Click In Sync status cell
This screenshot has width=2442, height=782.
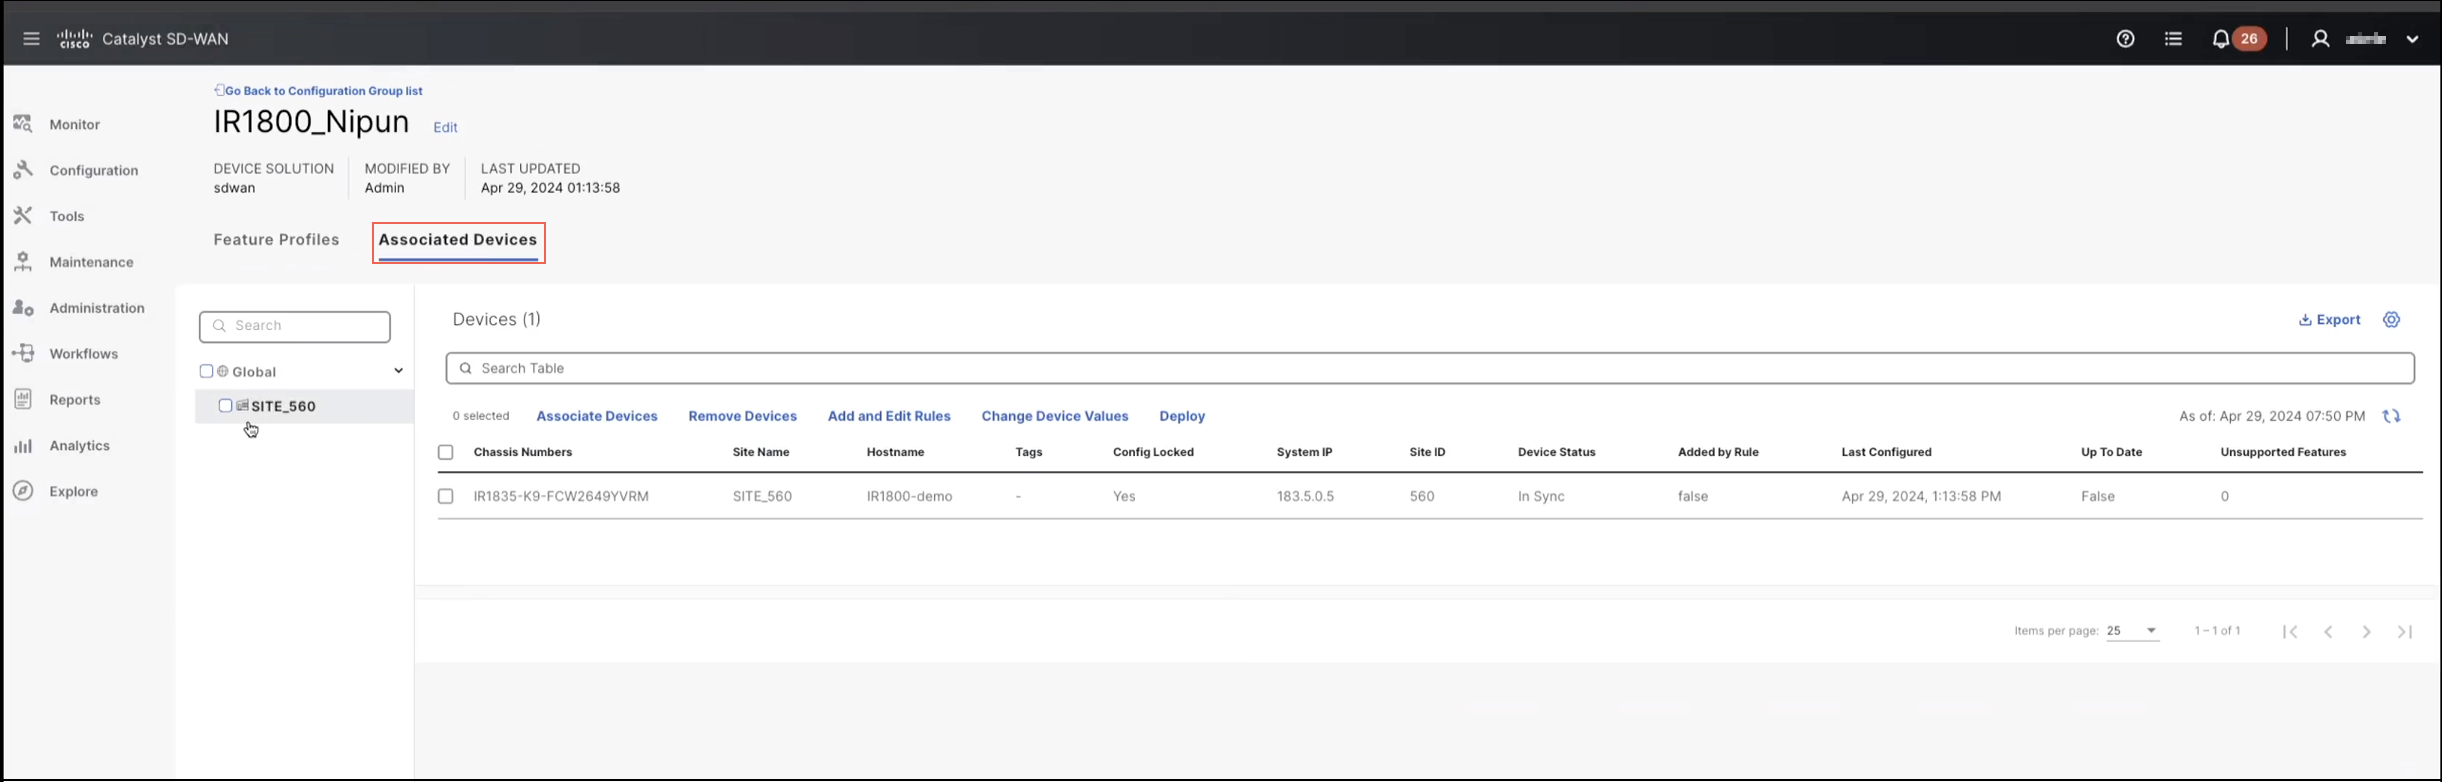[x=1541, y=496]
